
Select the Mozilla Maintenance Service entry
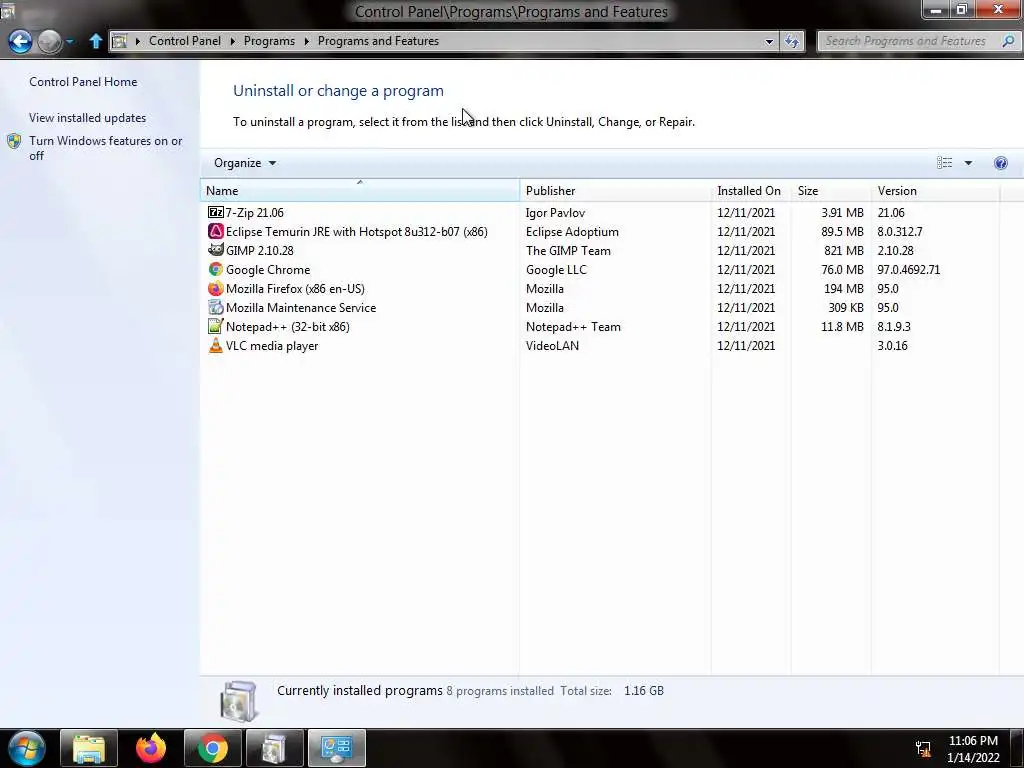[x=301, y=307]
